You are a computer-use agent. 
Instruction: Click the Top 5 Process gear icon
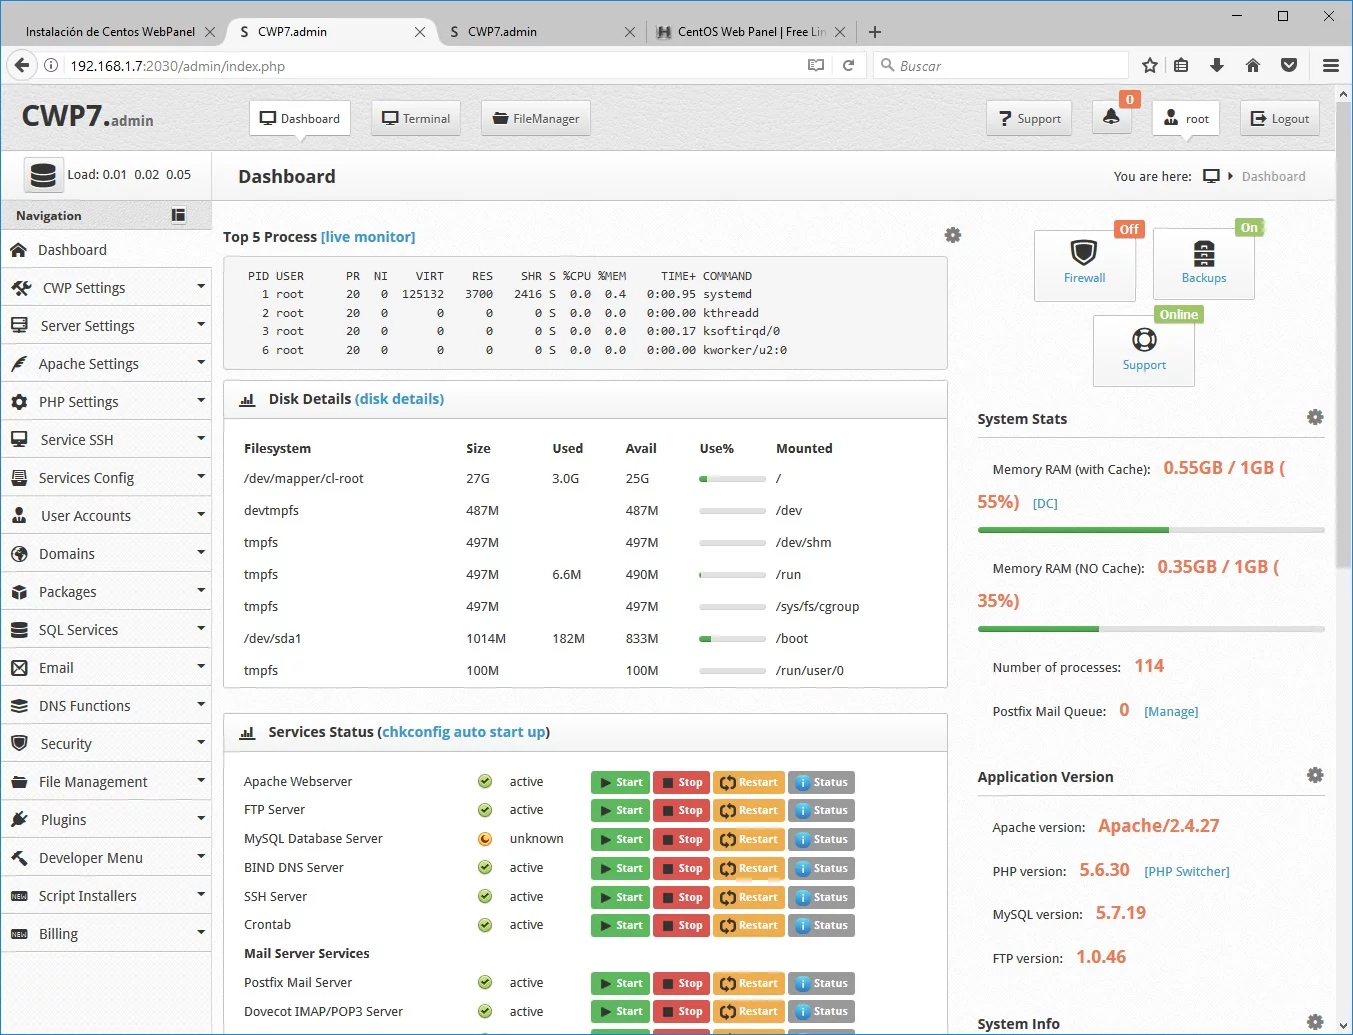click(x=953, y=235)
